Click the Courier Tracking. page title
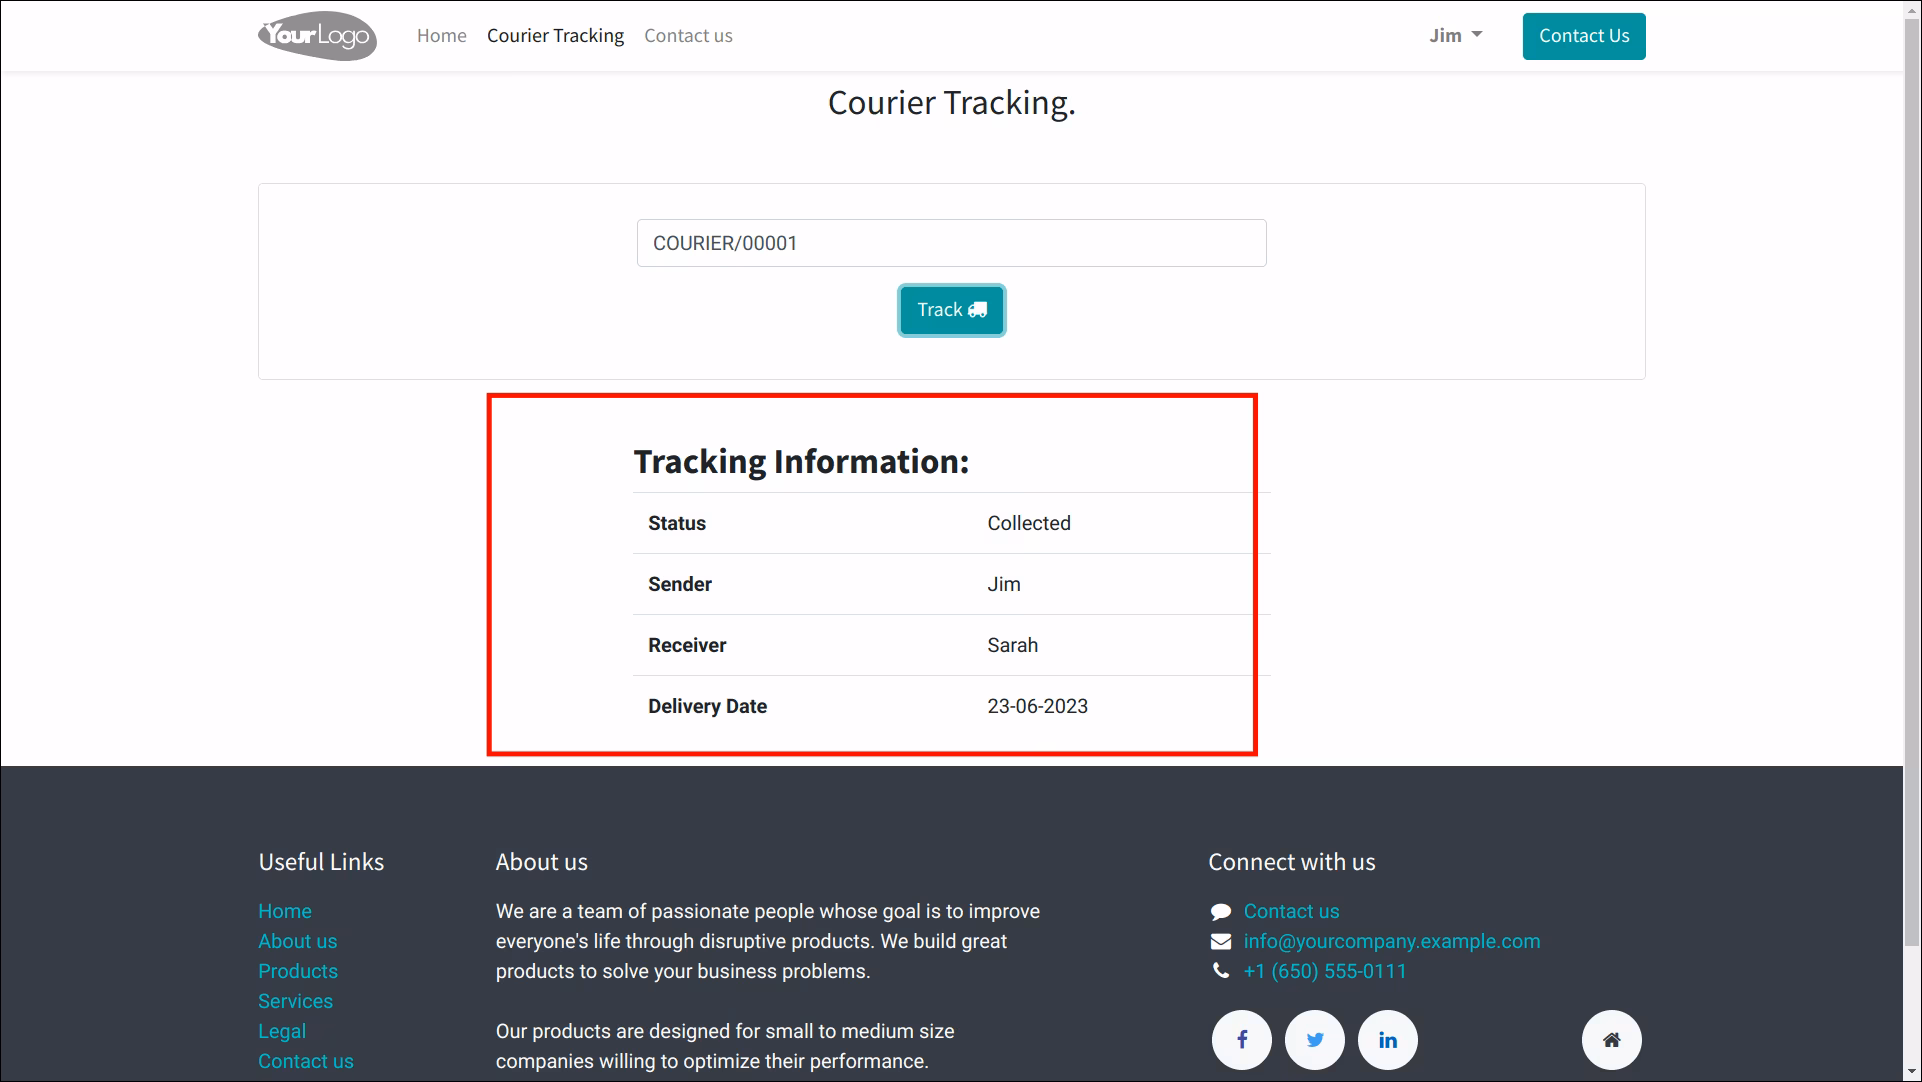Screen dimensions: 1922x1082 (x=952, y=103)
